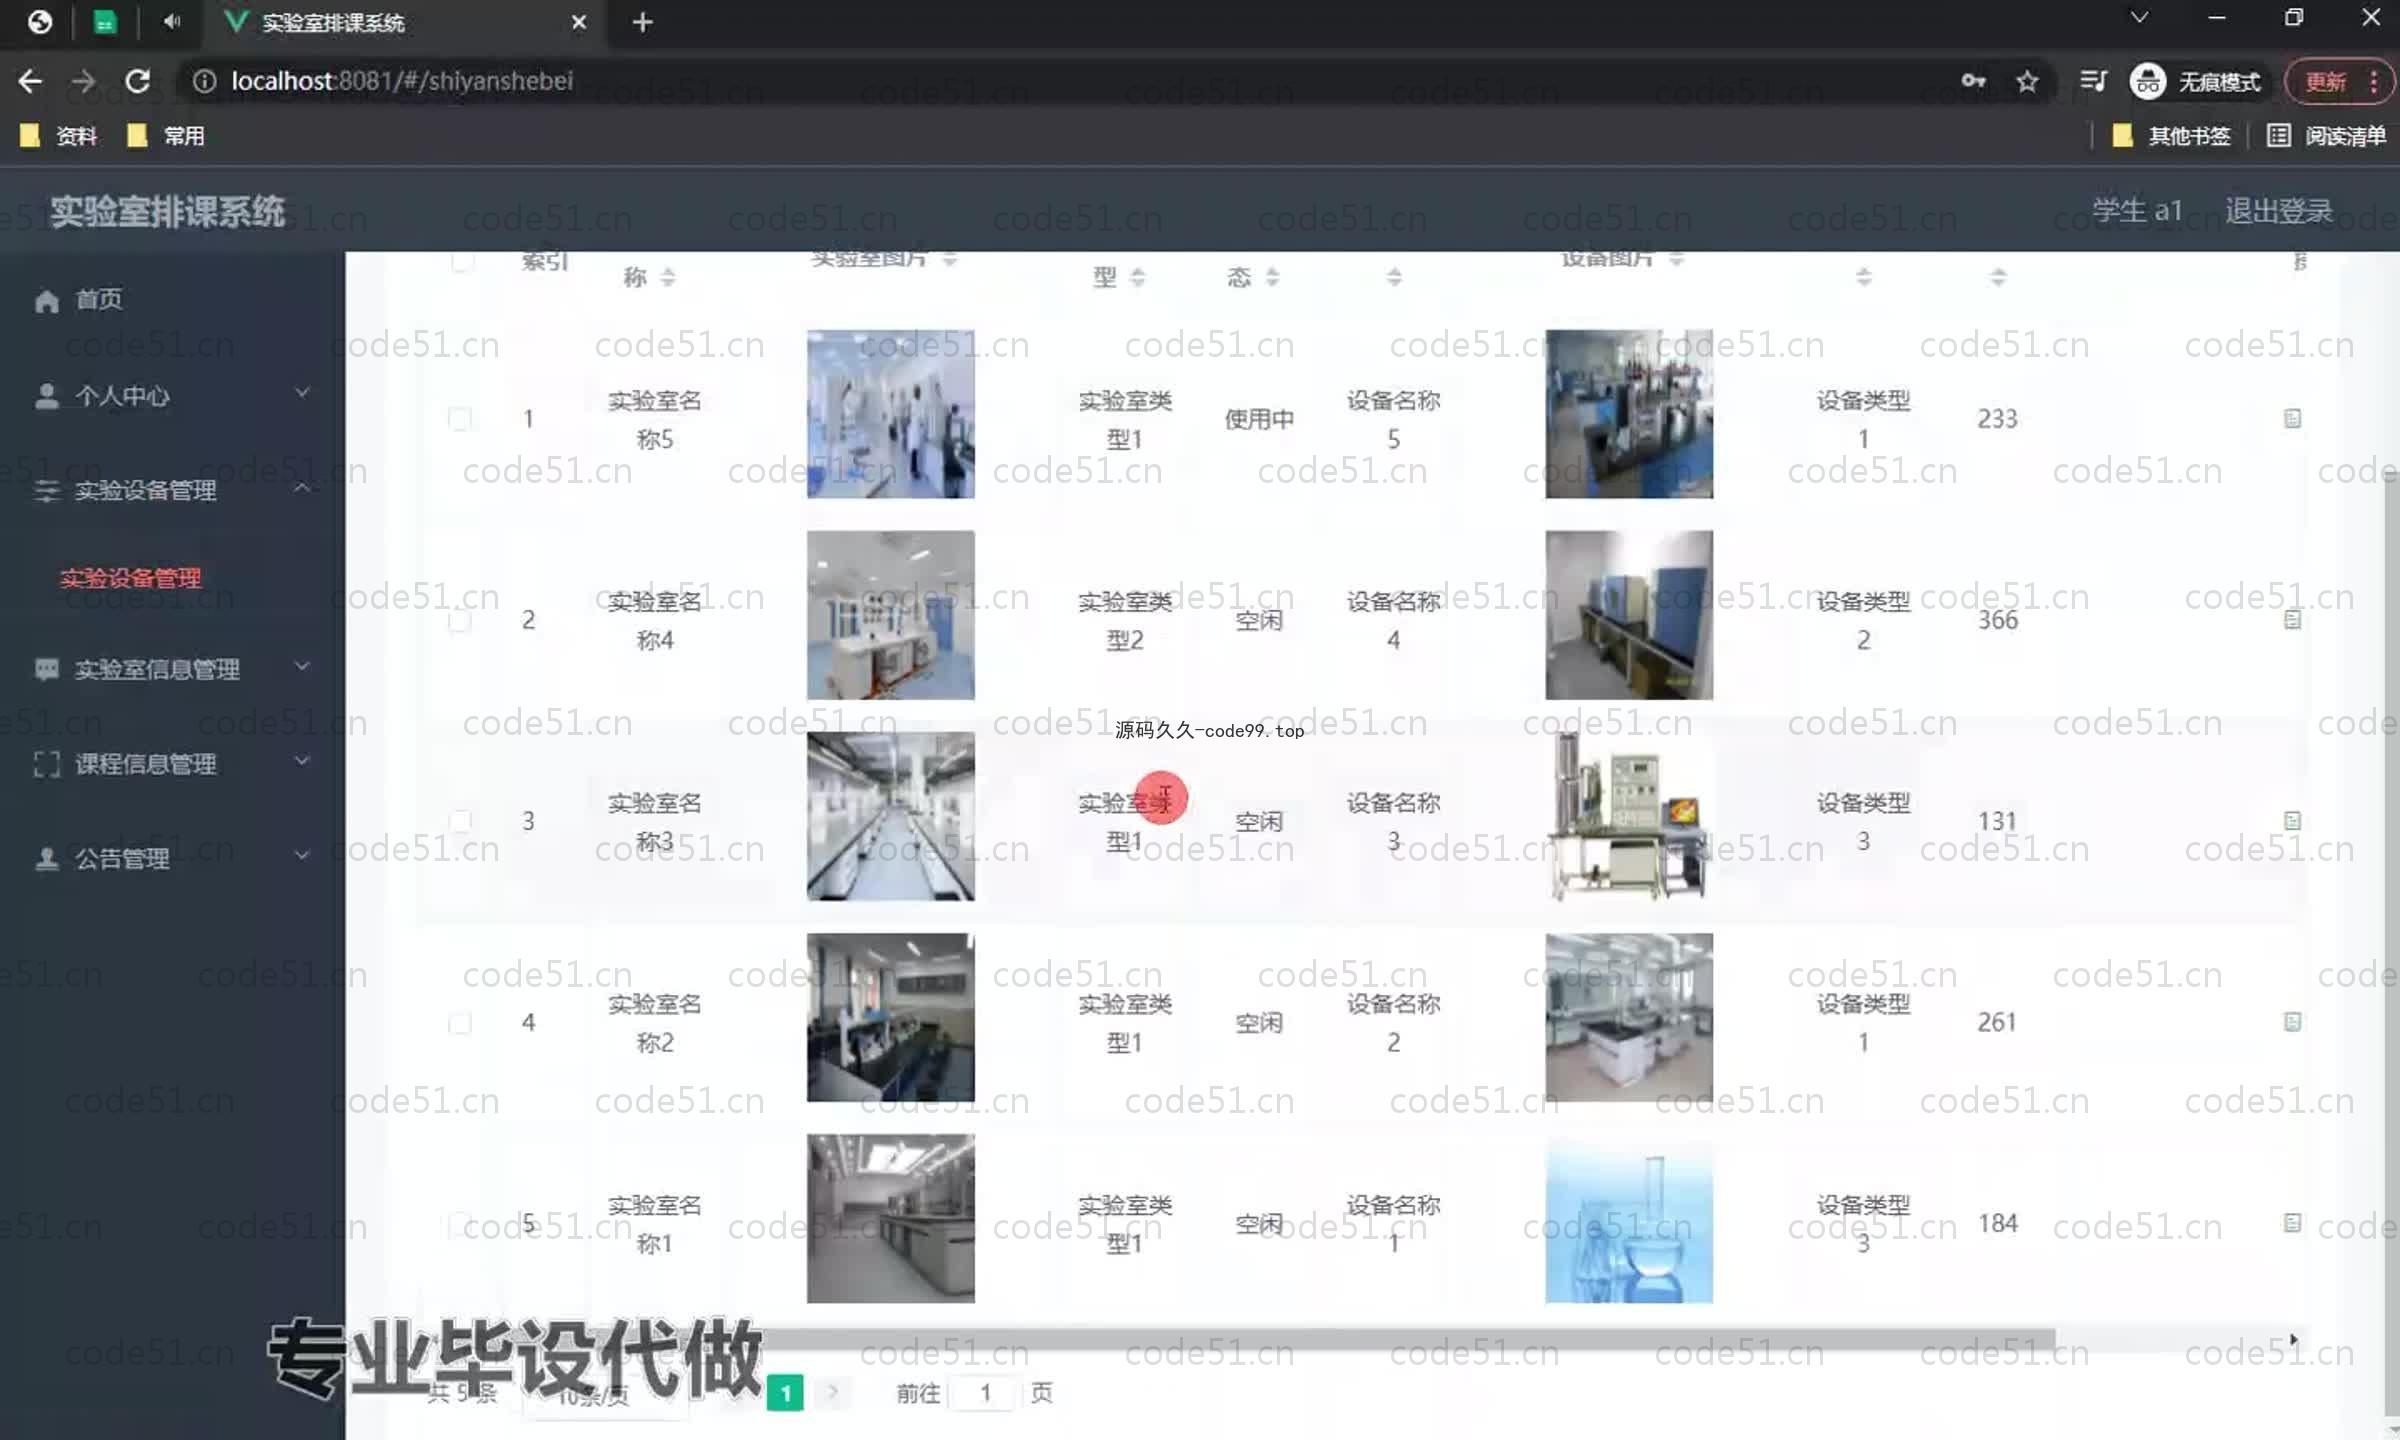
Task: Open the lab photo of 实验室名称5
Action: pos(891,414)
